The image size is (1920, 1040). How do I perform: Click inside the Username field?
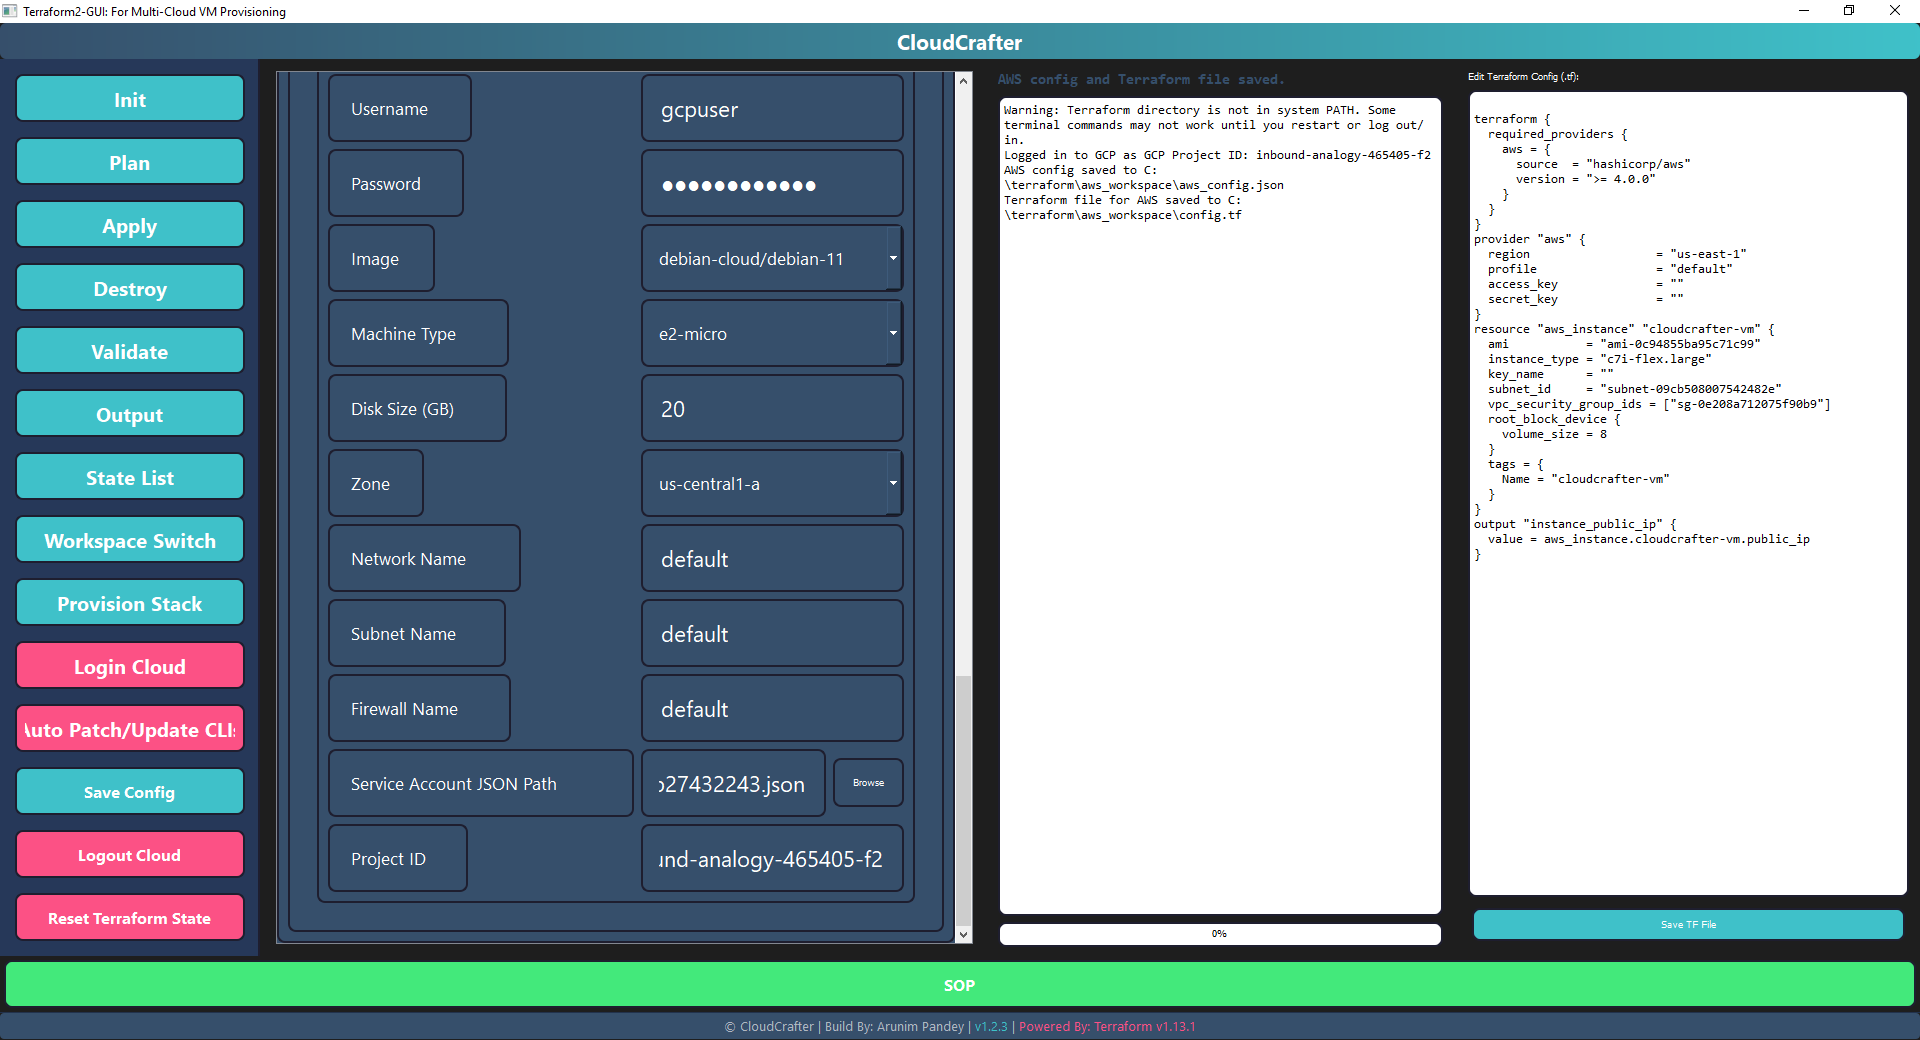pyautogui.click(x=772, y=109)
